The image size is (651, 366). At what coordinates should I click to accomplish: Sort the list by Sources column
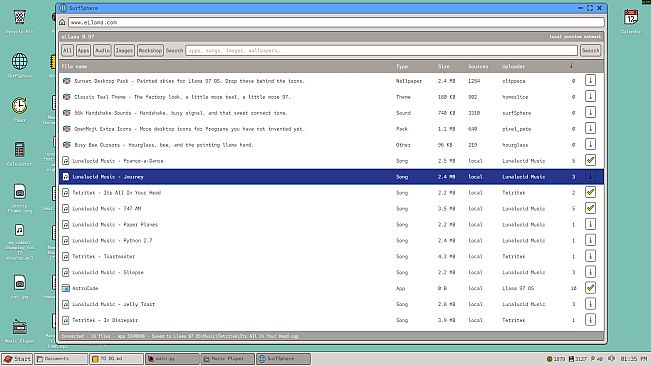tap(478, 66)
